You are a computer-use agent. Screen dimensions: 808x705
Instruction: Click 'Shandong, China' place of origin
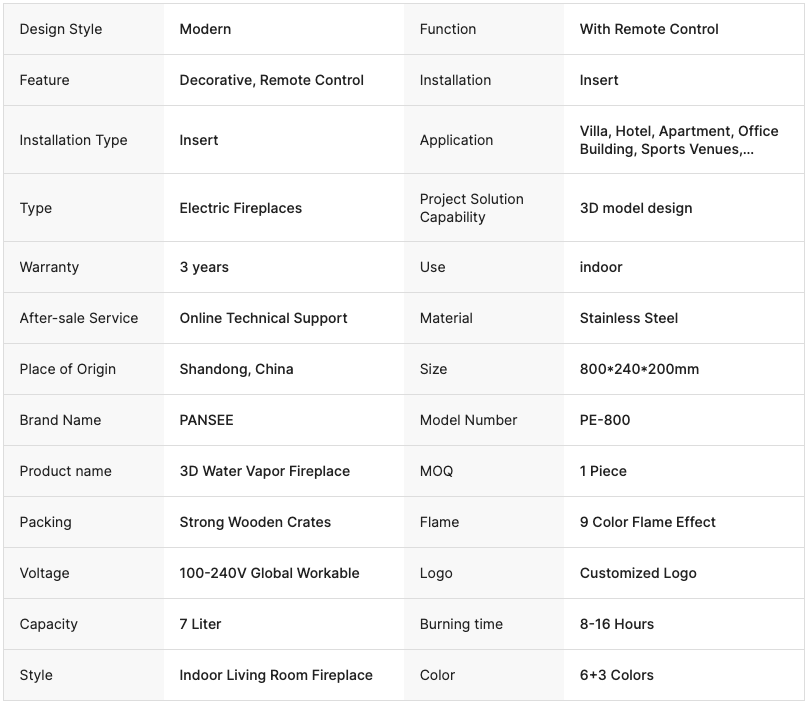point(236,369)
